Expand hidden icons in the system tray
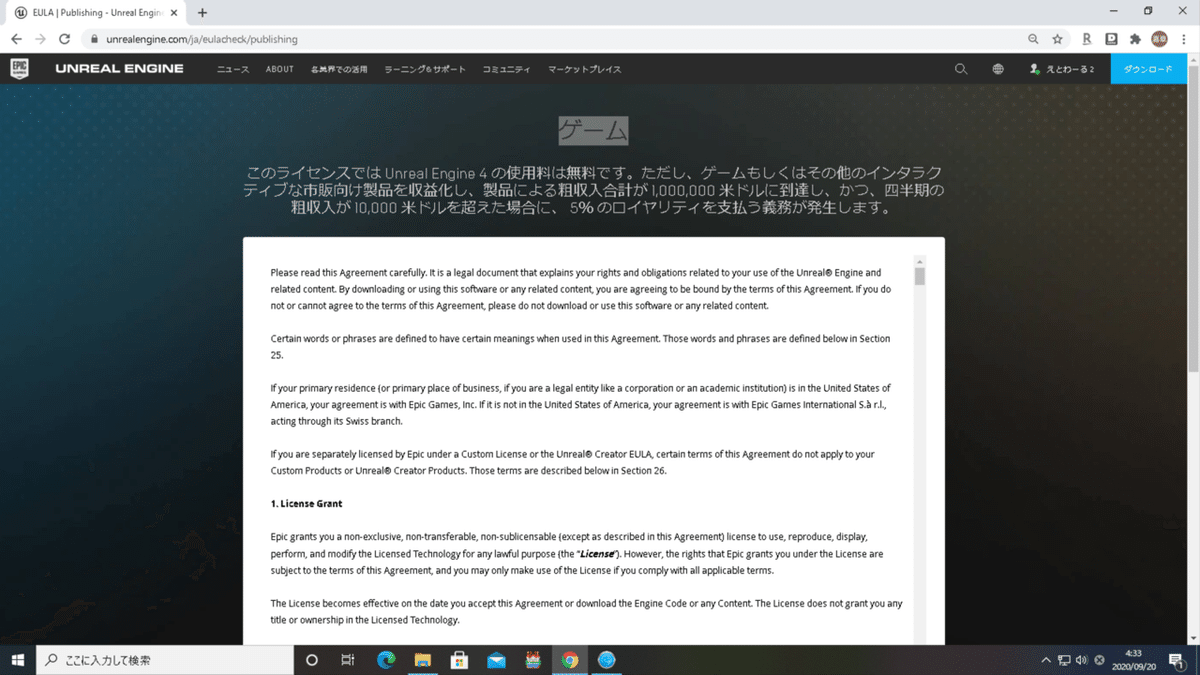This screenshot has height=675, width=1200. coord(1044,660)
